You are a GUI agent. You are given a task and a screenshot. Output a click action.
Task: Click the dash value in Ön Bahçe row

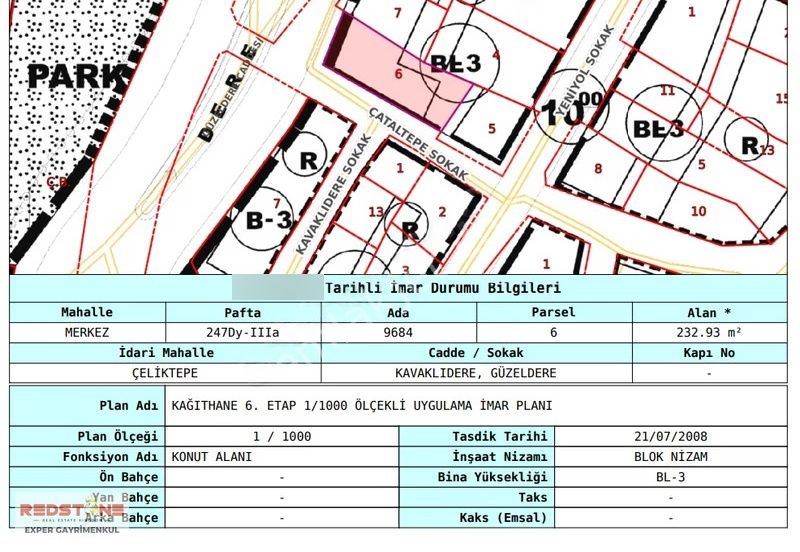coord(282,478)
